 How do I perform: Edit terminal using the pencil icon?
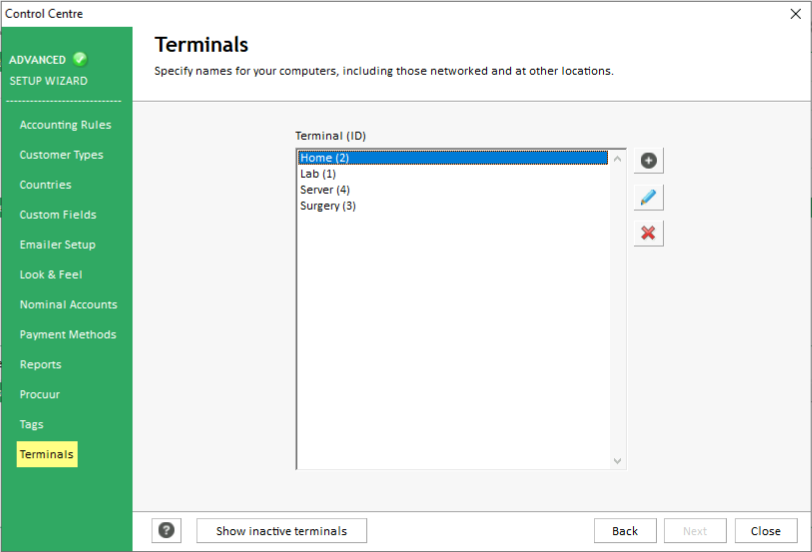pos(648,197)
